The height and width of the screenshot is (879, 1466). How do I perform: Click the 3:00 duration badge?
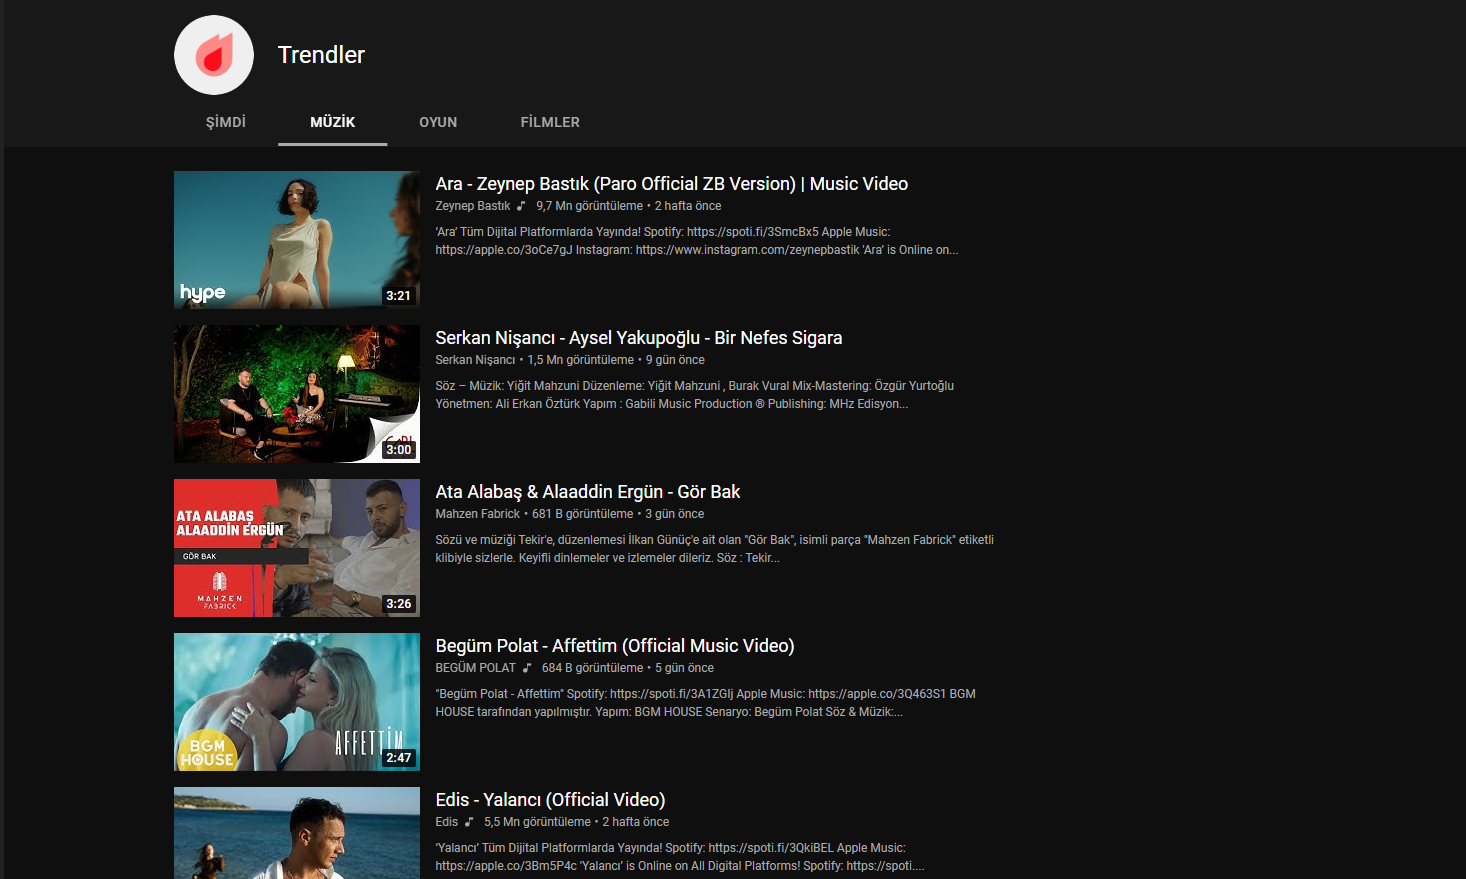pyautogui.click(x=399, y=450)
